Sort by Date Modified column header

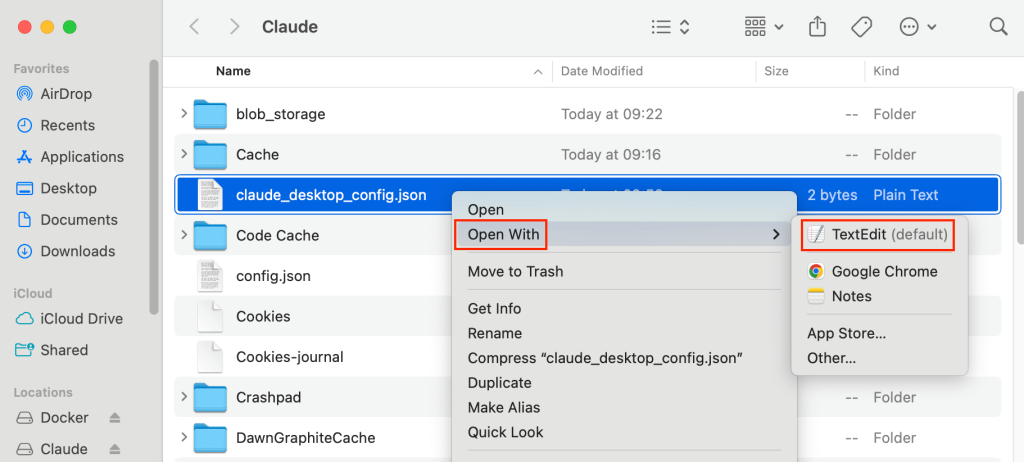(x=602, y=71)
